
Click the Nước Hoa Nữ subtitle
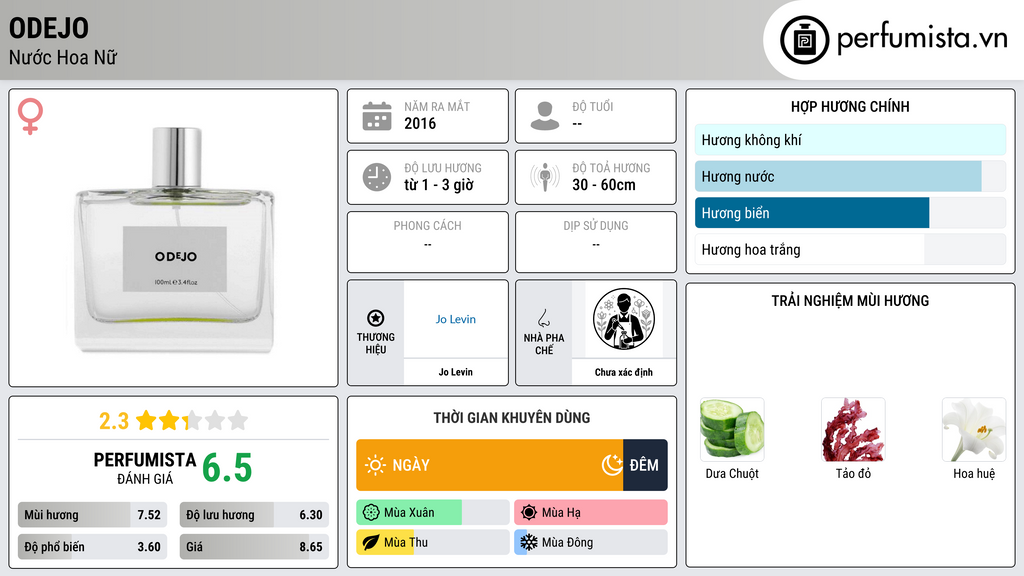[x=63, y=58]
